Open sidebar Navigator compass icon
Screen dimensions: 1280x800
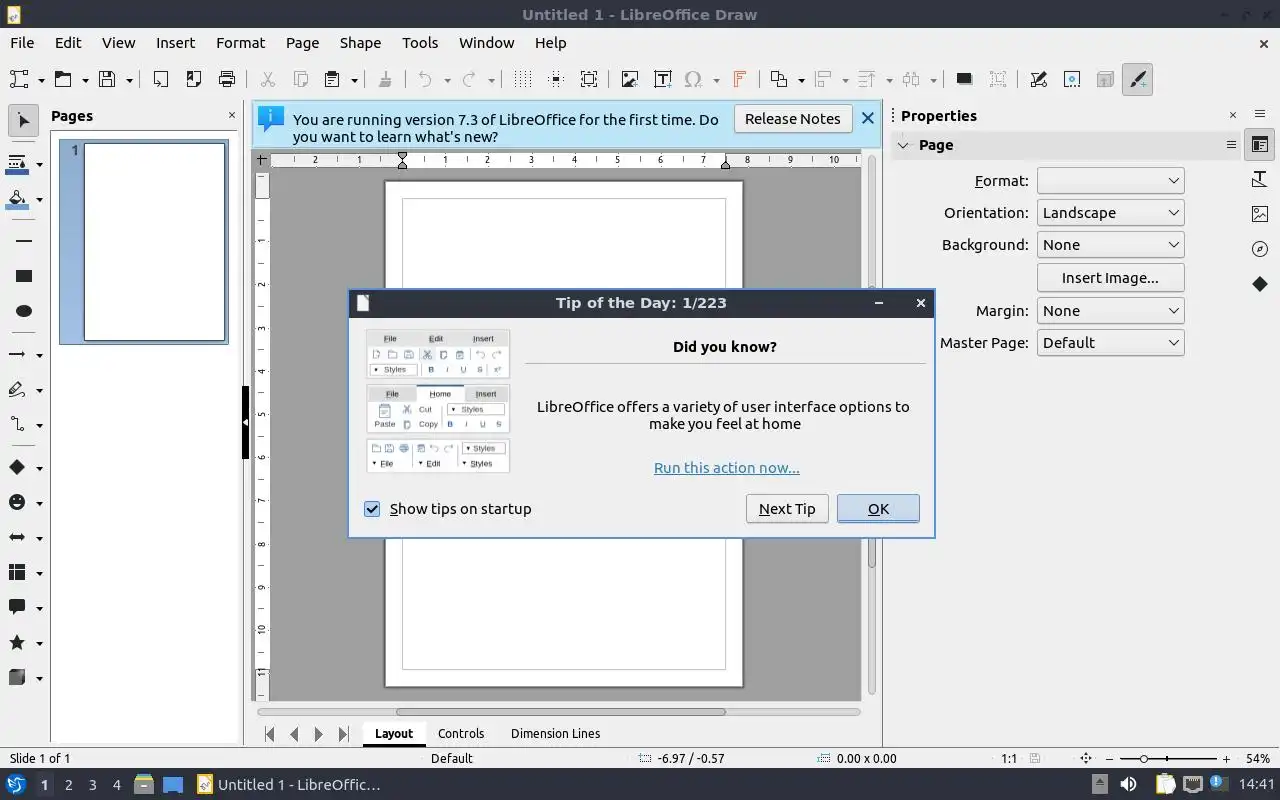tap(1260, 249)
